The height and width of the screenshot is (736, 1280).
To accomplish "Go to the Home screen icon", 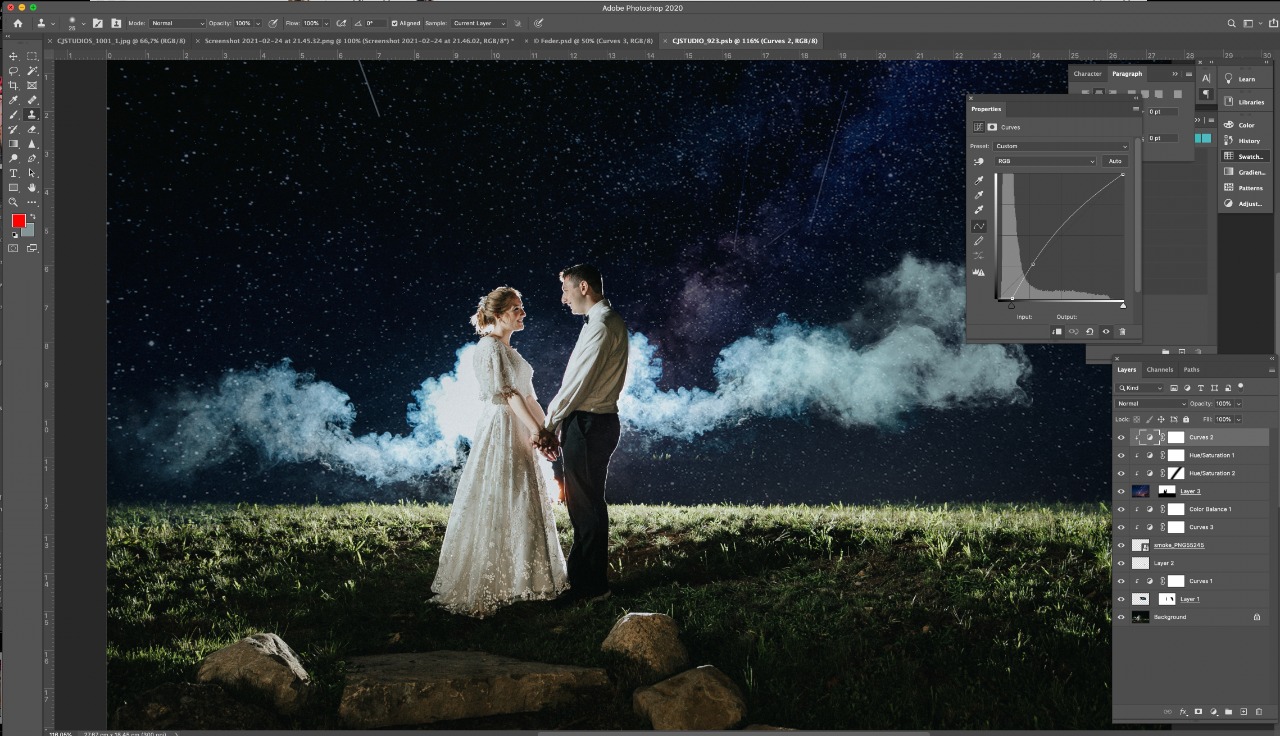I will tap(17, 23).
